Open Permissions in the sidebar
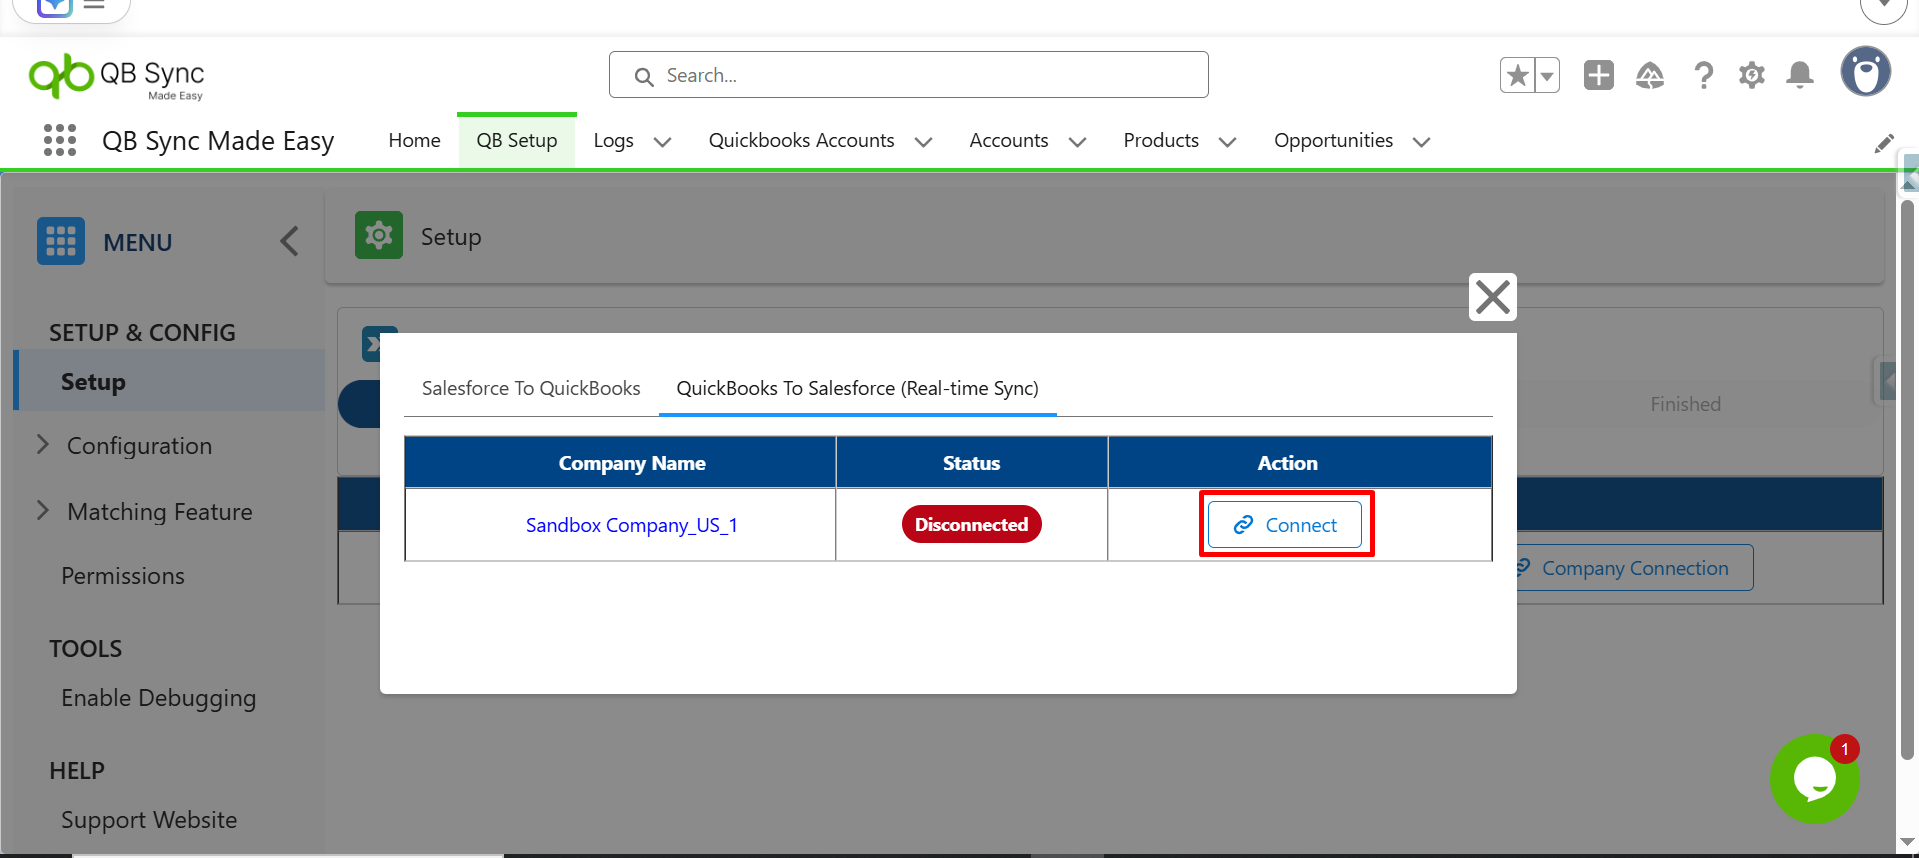This screenshot has height=858, width=1919. tap(123, 576)
